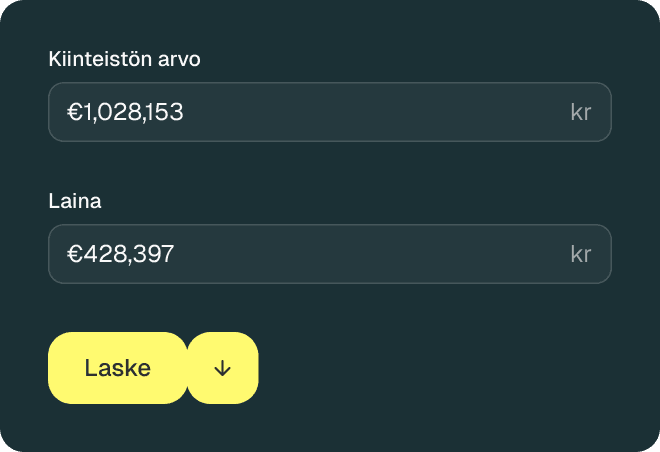Click kr suffix in Kiinteistön arvo field
This screenshot has height=452, width=660.
pos(580,112)
